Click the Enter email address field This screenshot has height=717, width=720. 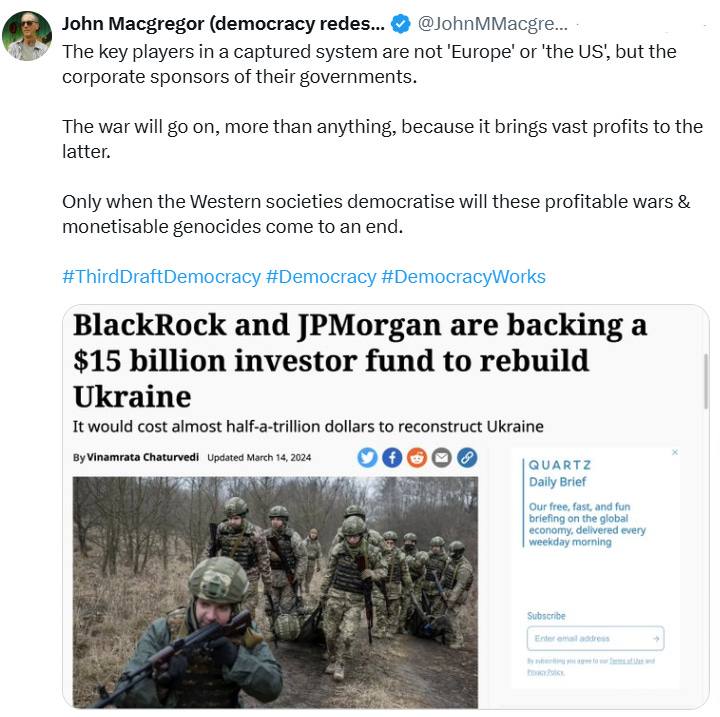coord(596,638)
